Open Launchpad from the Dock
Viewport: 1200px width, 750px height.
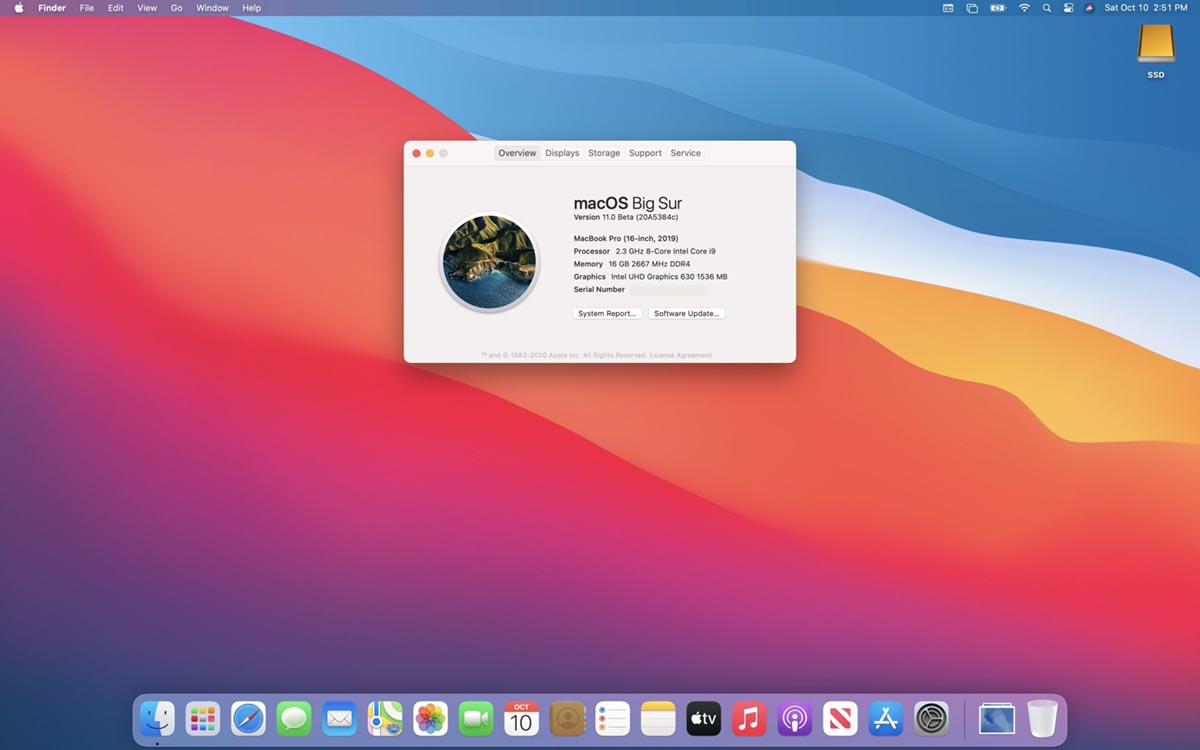click(203, 718)
